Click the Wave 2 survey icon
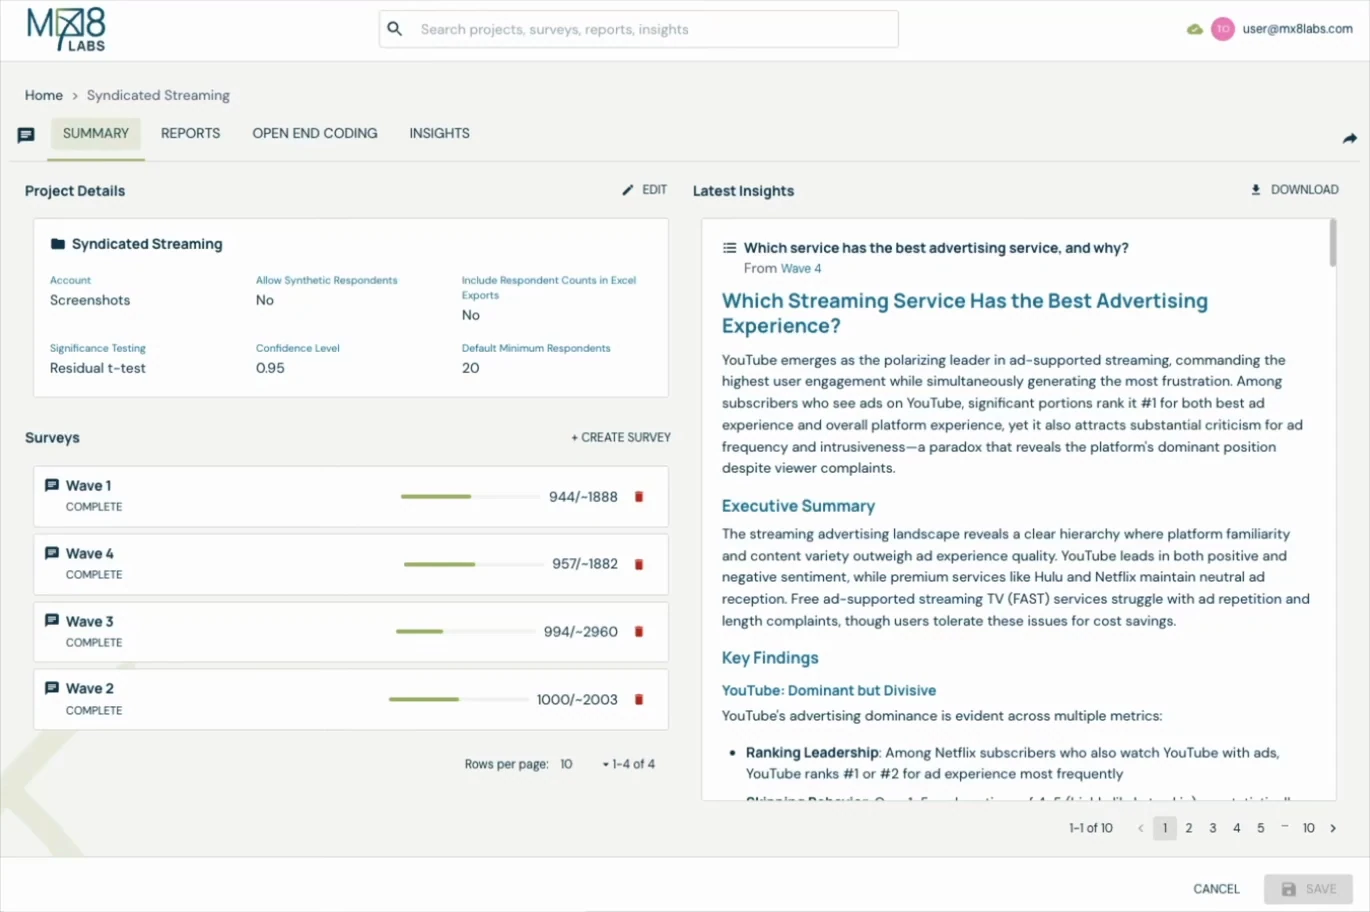The height and width of the screenshot is (912, 1370). click(52, 688)
